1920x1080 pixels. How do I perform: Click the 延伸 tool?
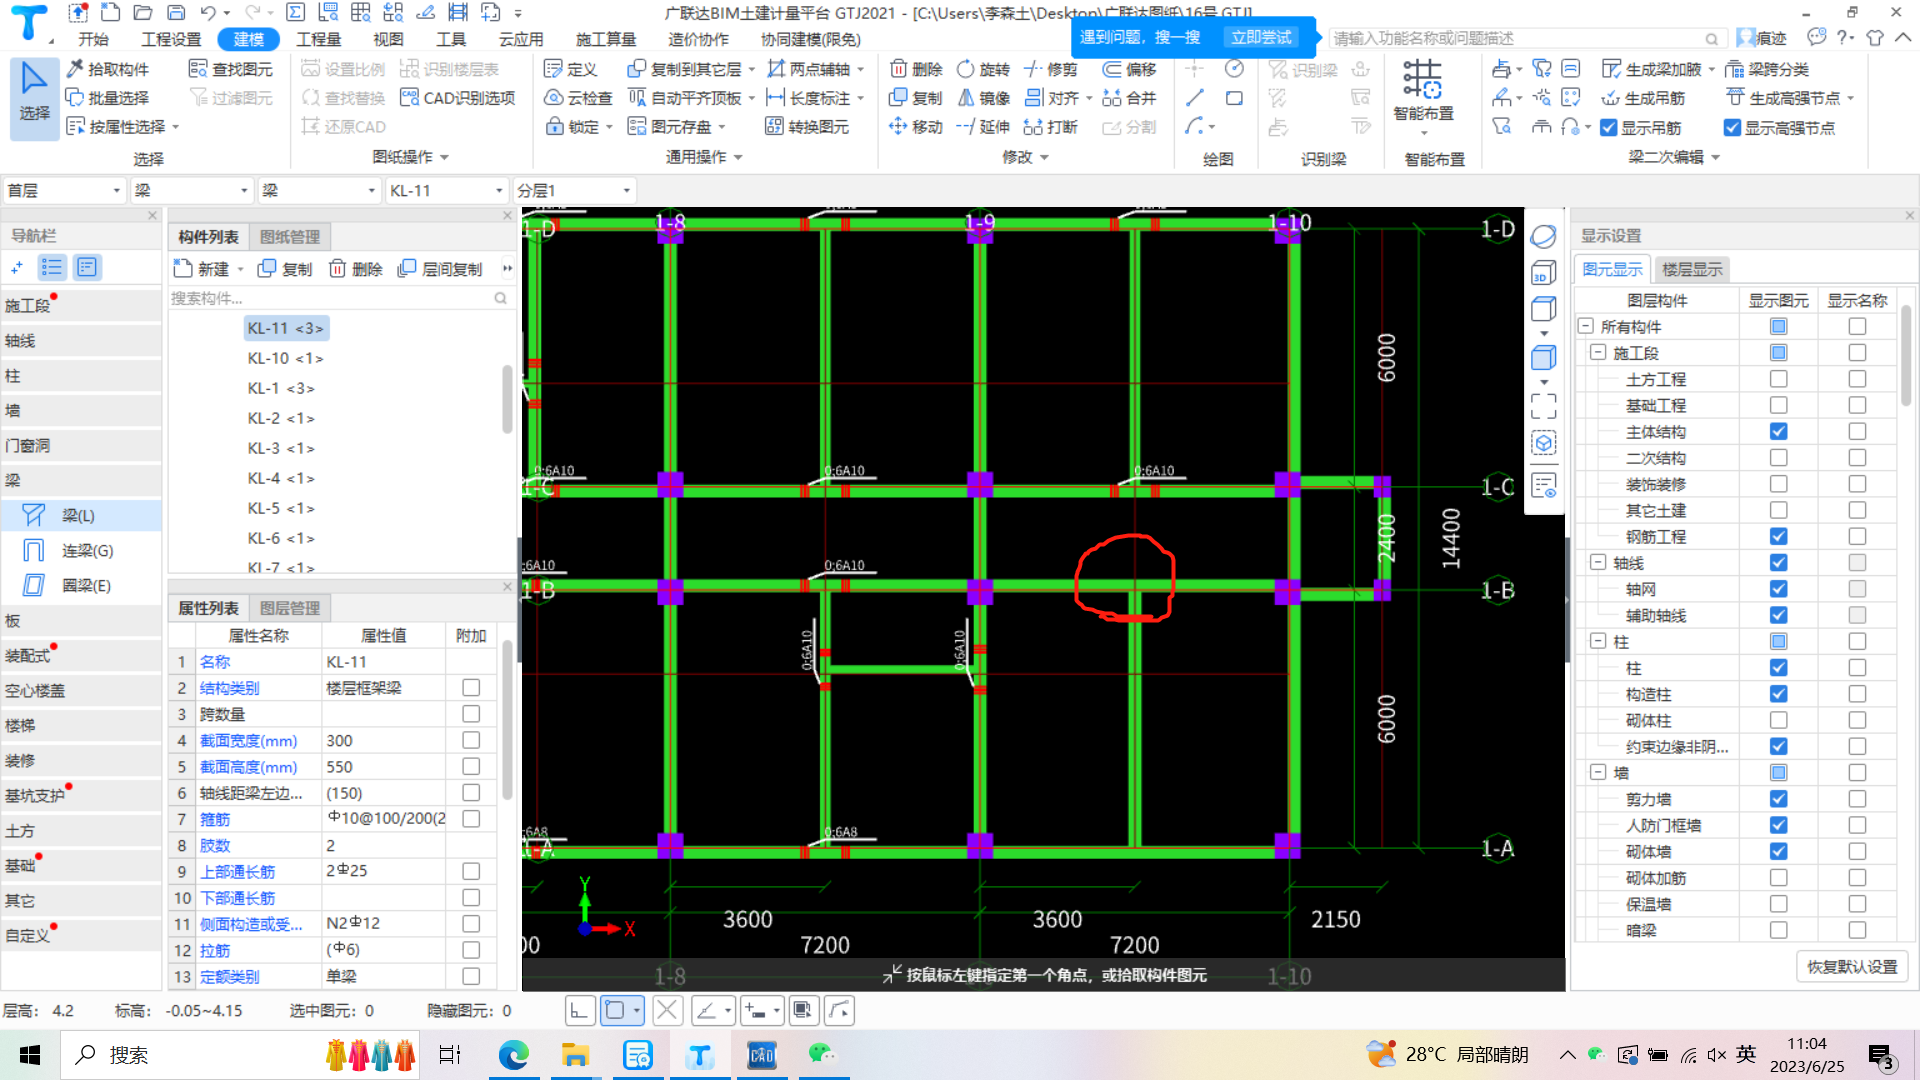pos(984,127)
